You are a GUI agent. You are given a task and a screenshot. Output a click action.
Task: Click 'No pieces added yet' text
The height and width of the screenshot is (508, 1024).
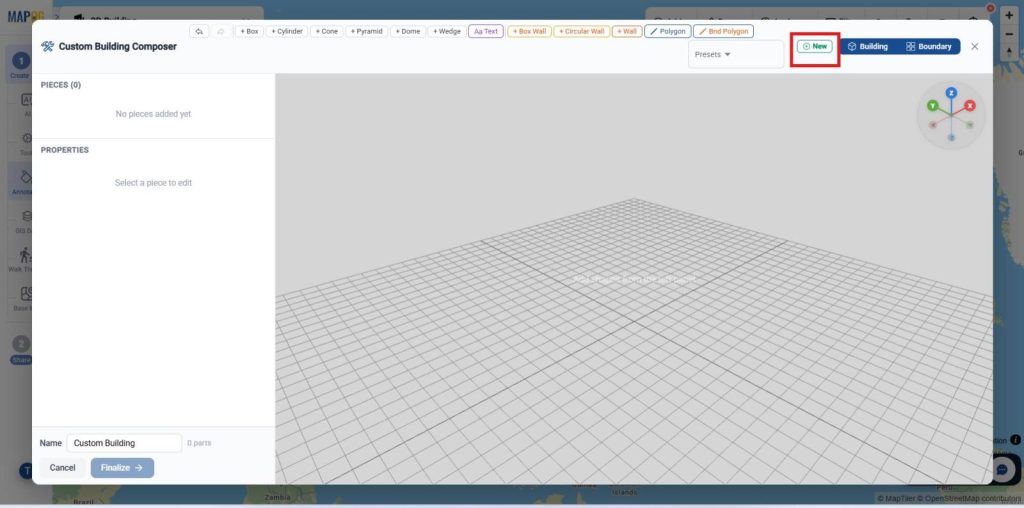point(153,114)
